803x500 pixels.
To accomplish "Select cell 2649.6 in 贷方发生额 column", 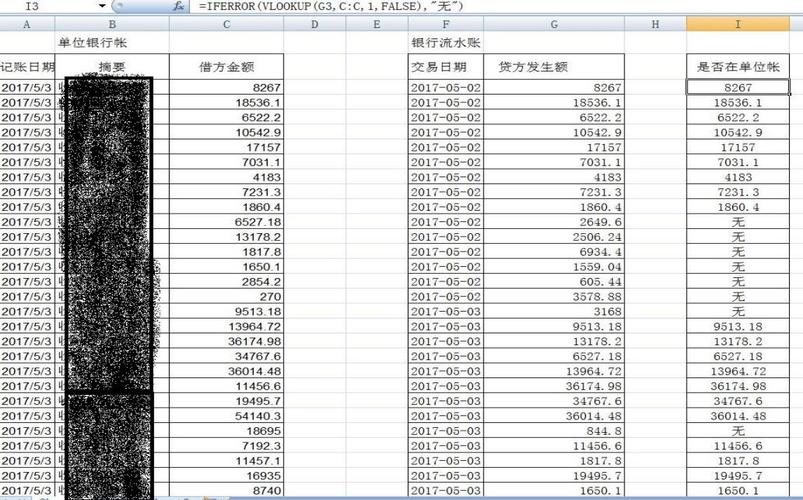I will tap(554, 221).
